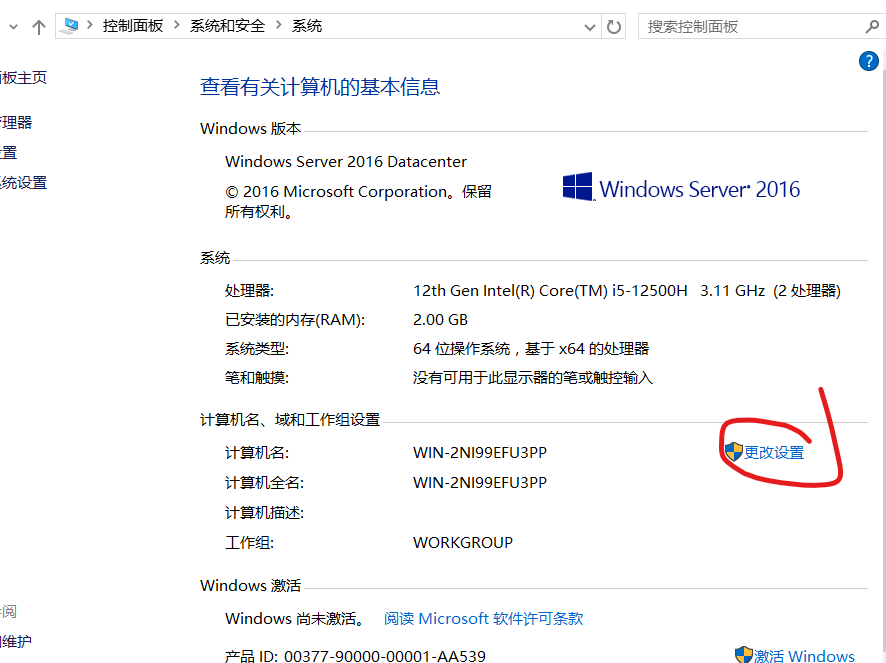
Task: Open the address bar history dropdown
Action: pos(589,27)
